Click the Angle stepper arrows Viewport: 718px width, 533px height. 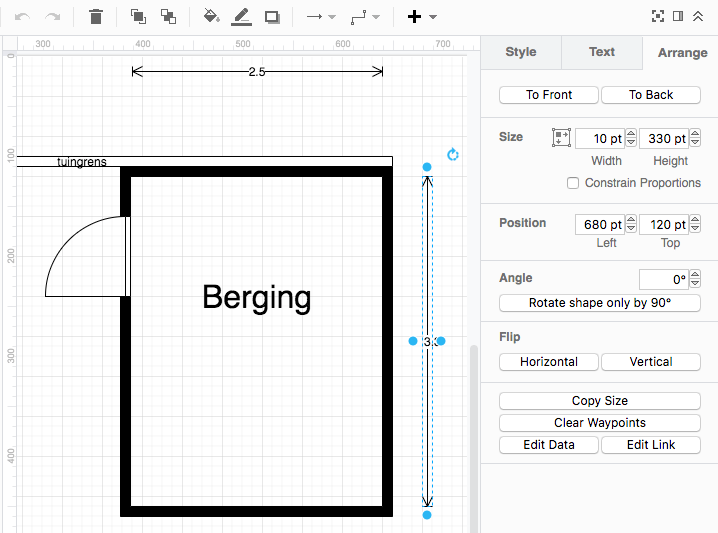[x=695, y=280]
